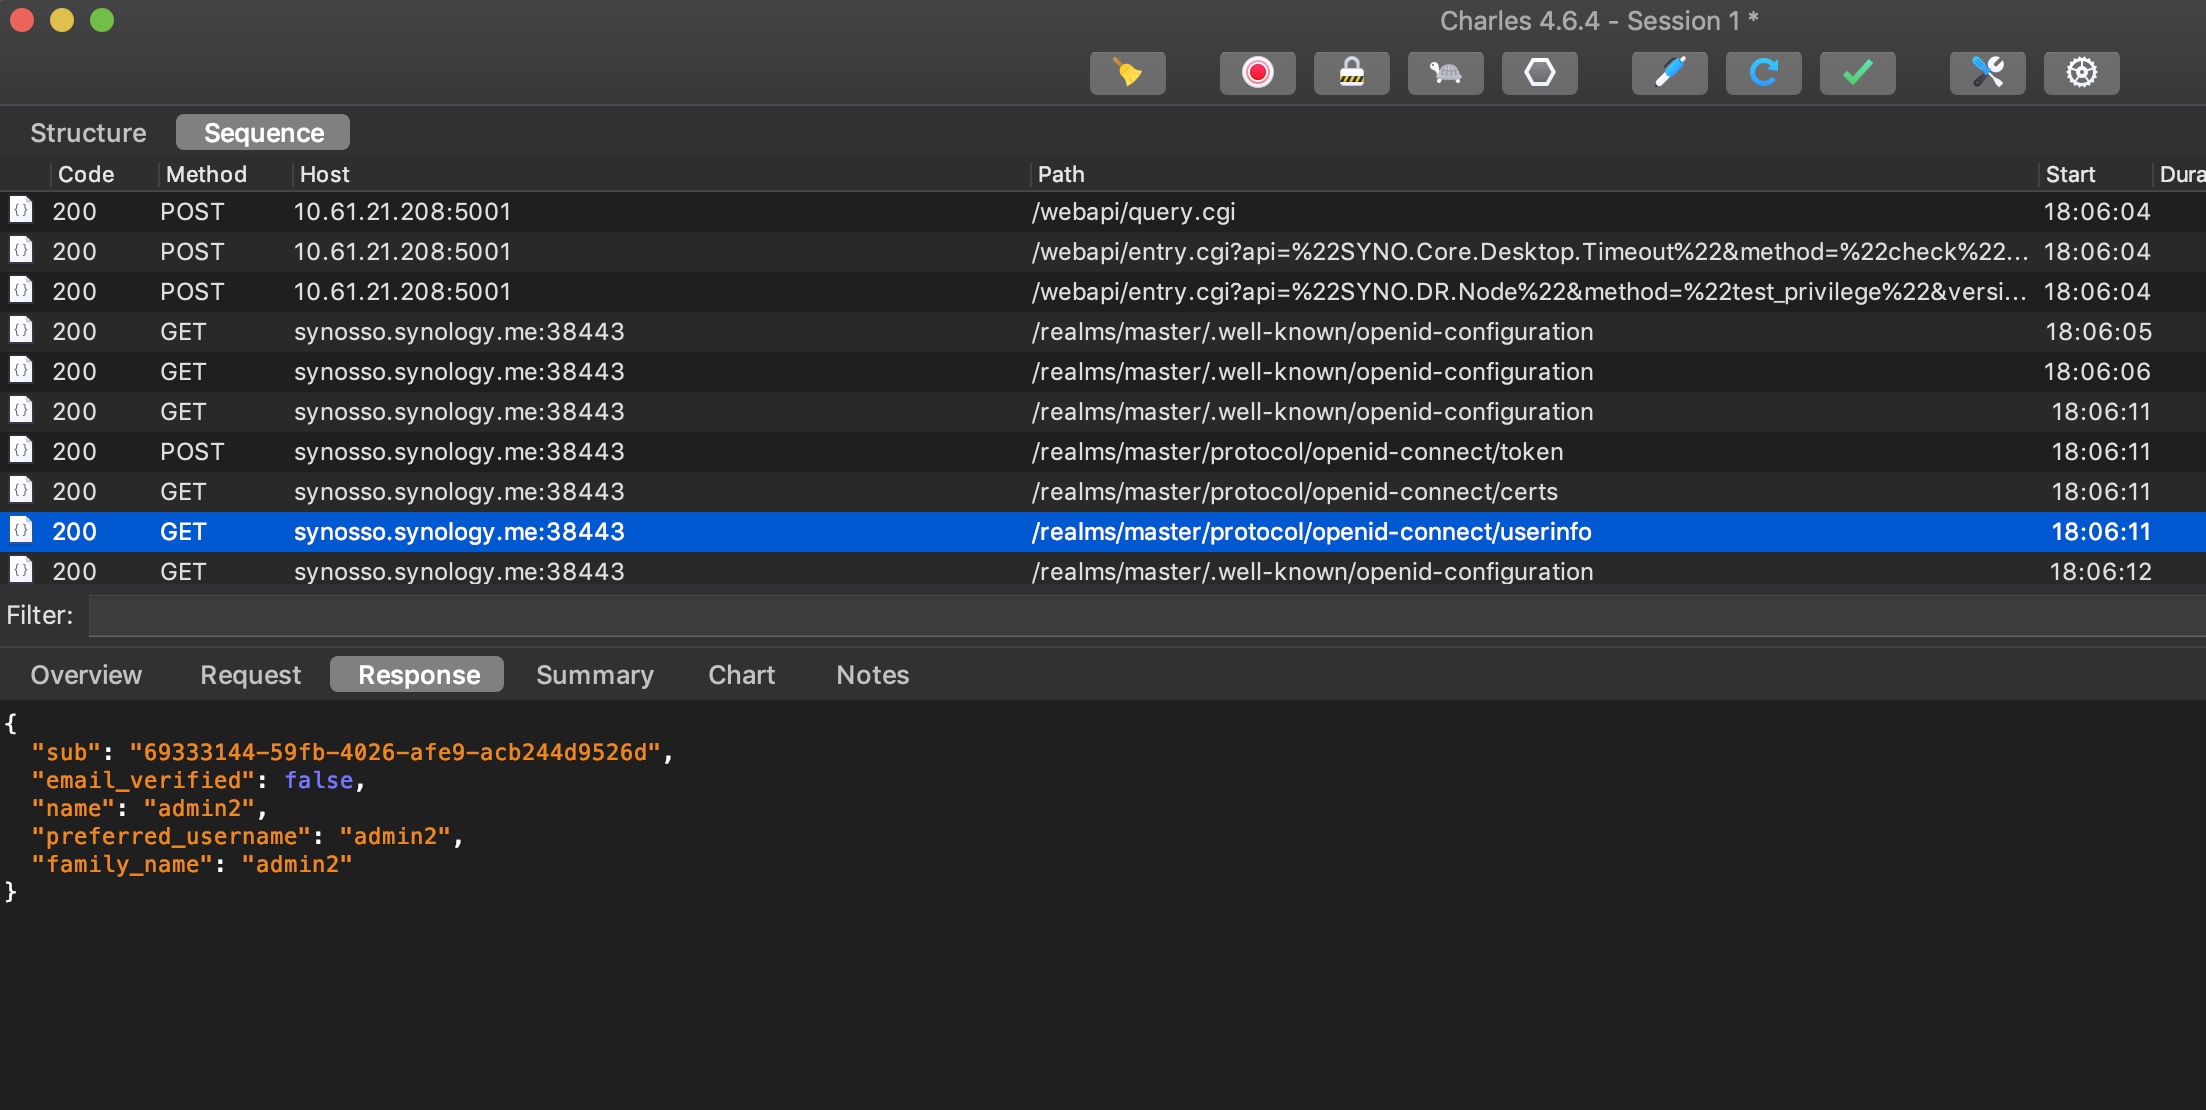Select the openid-connect/userinfo request row

[x=1103, y=532]
